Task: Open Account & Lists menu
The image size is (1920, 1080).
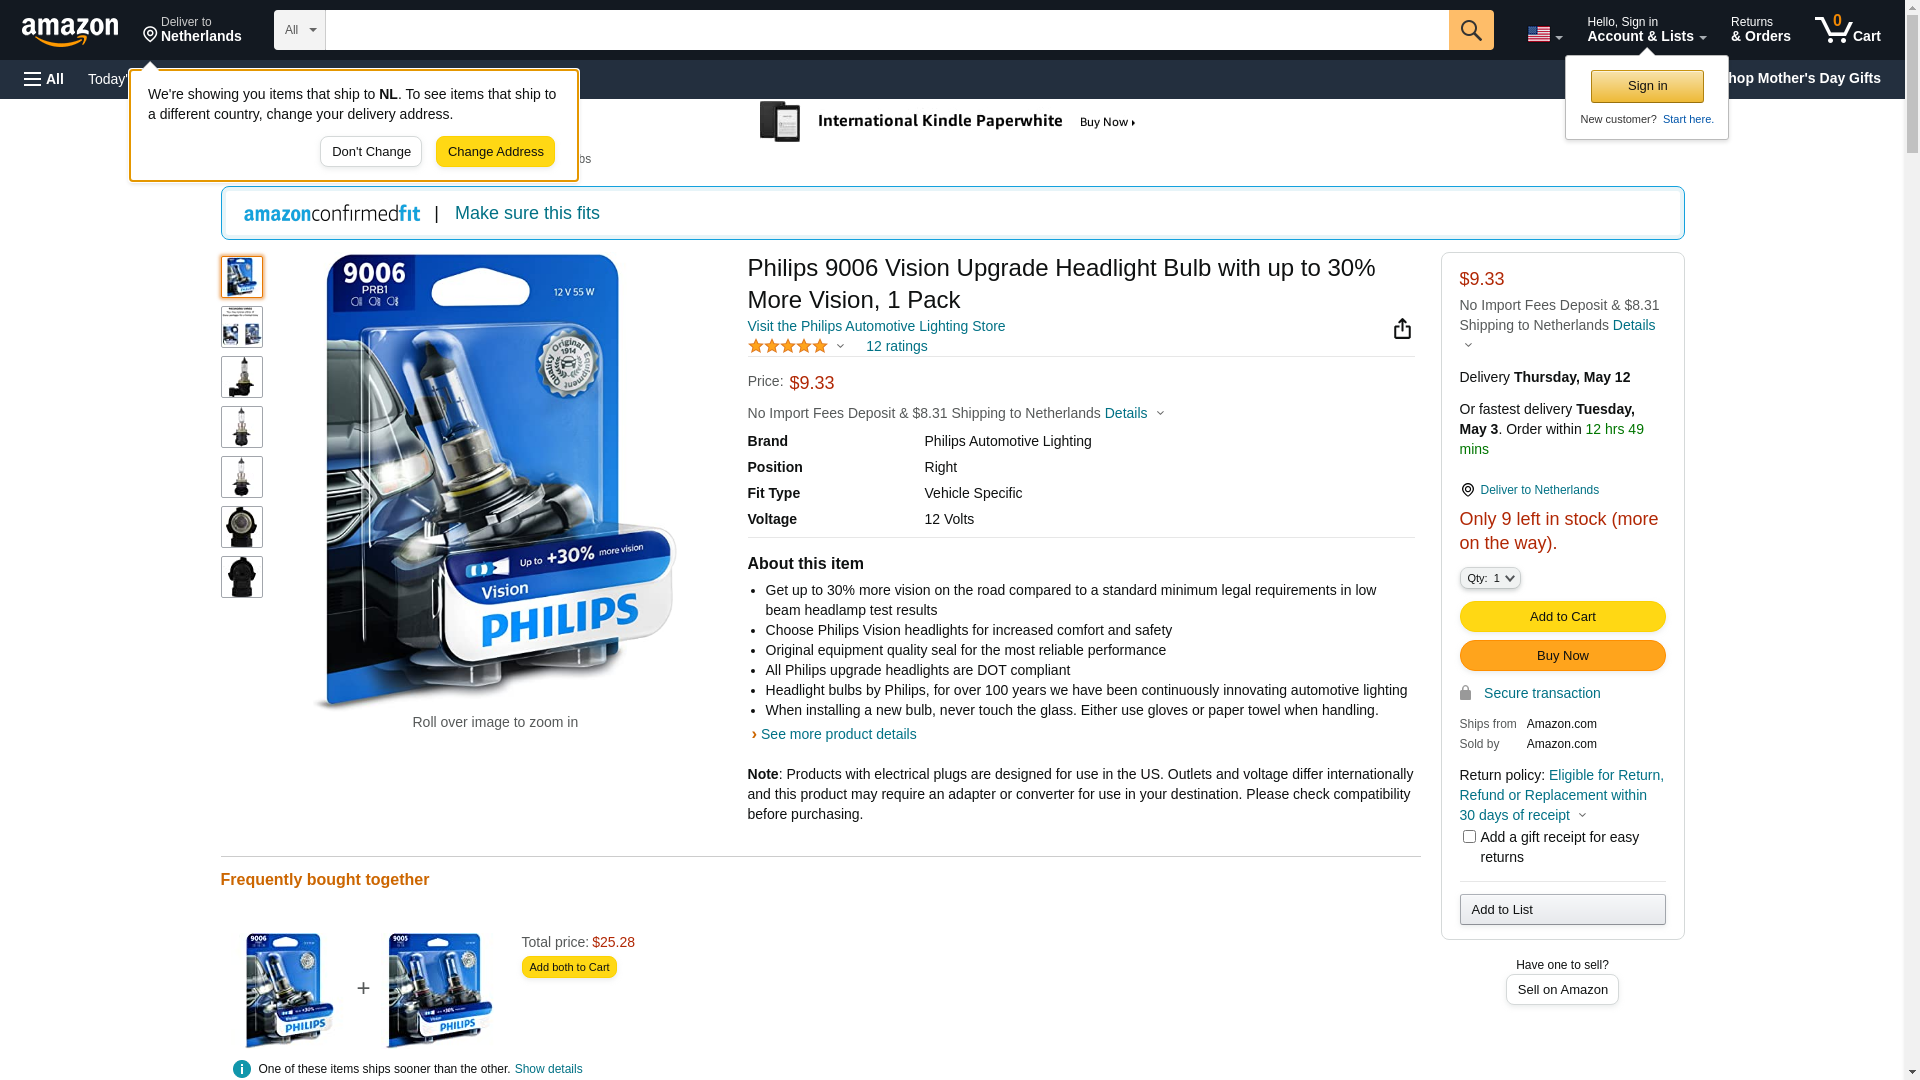Action: point(1646,30)
